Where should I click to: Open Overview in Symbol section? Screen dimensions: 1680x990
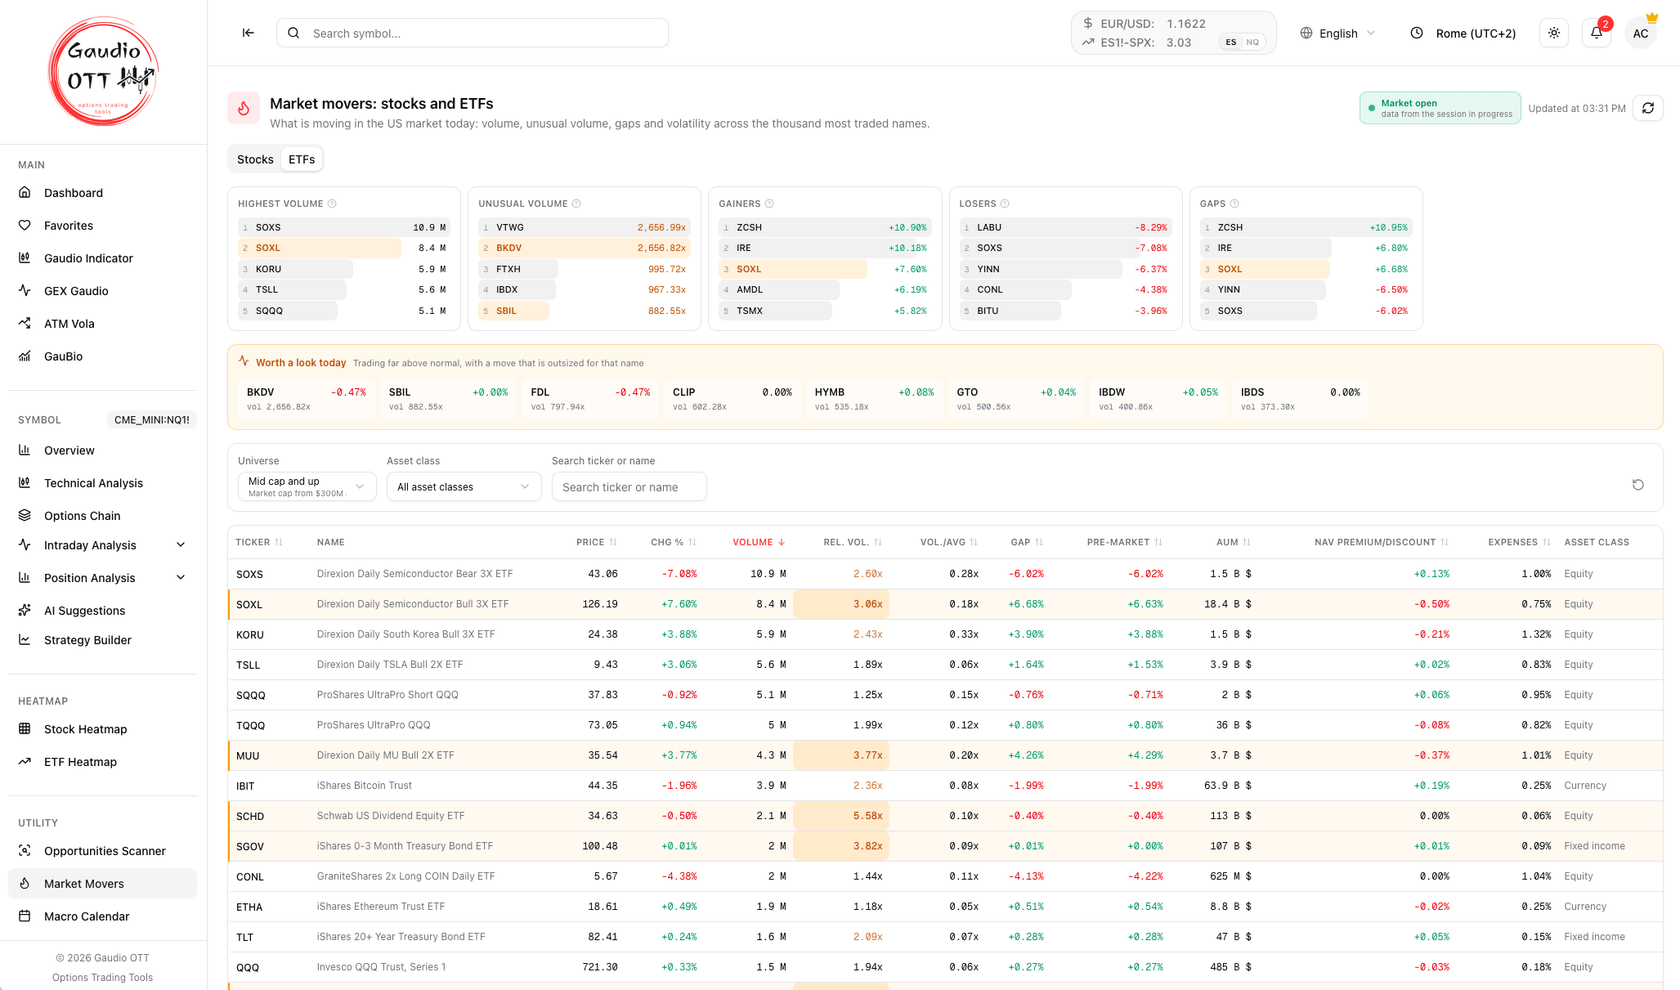coord(102,451)
